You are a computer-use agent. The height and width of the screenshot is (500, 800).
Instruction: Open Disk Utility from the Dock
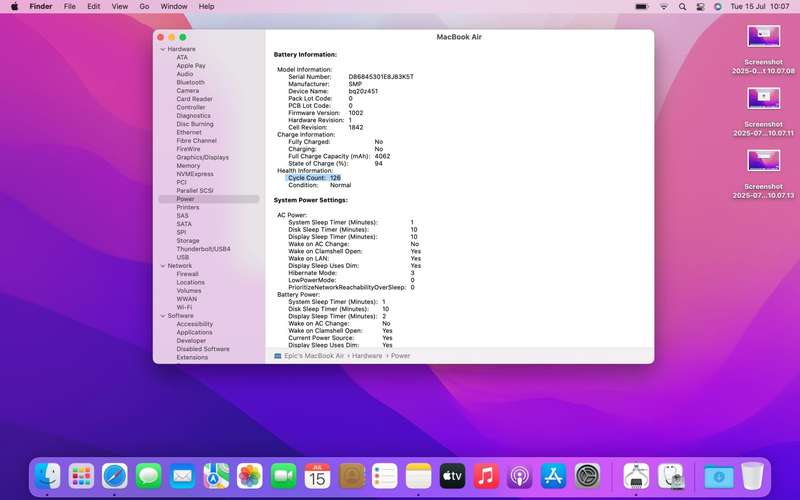[670, 477]
